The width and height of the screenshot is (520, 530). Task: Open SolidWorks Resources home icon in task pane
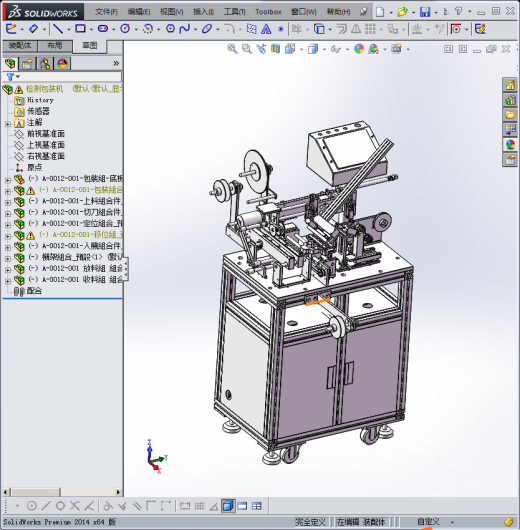click(x=510, y=85)
